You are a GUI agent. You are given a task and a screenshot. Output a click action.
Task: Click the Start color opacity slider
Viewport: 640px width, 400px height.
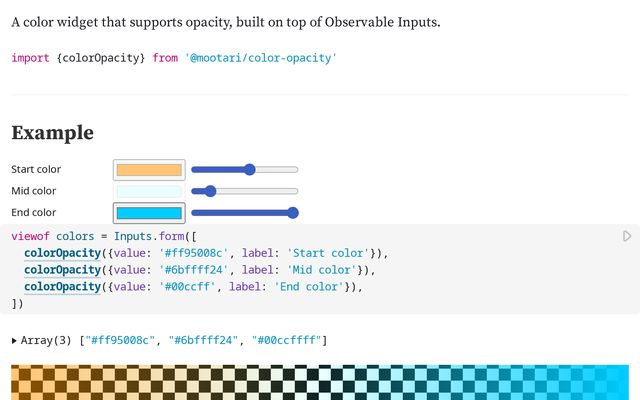point(244,170)
